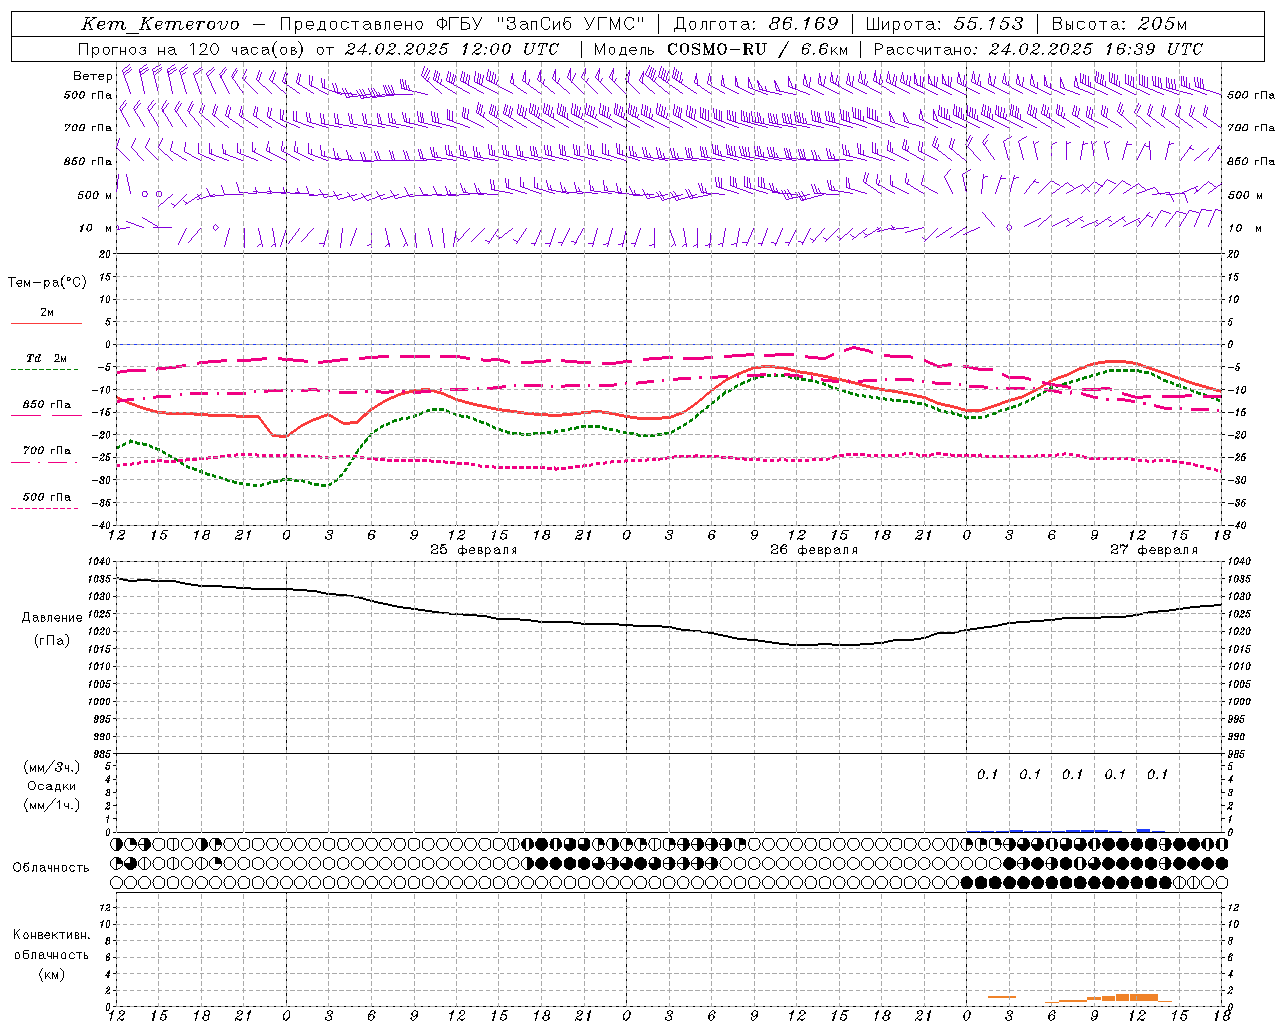The width and height of the screenshot is (1280, 1024).
Task: Click the "(мм/3ч.)" precipitation unit label
Action: click(52, 767)
